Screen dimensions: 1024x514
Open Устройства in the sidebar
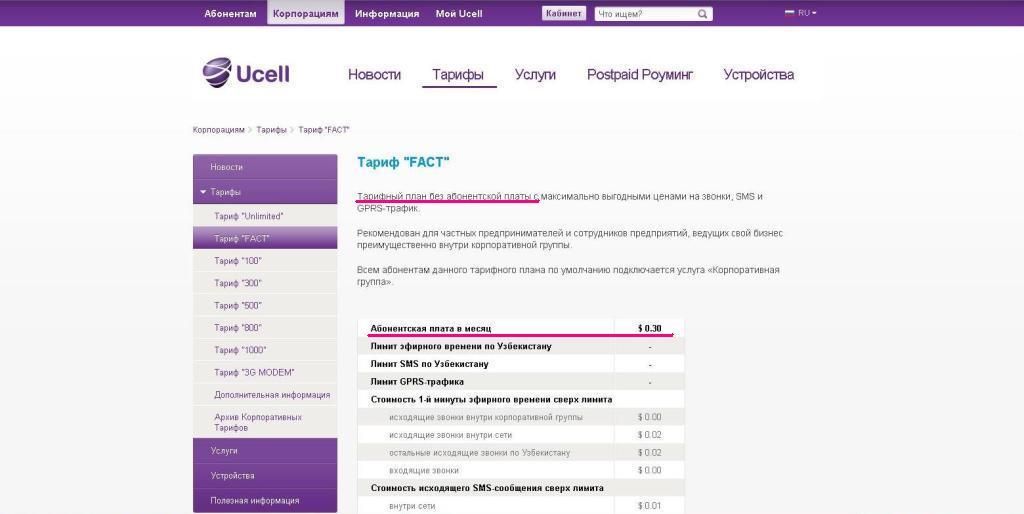click(x=265, y=475)
